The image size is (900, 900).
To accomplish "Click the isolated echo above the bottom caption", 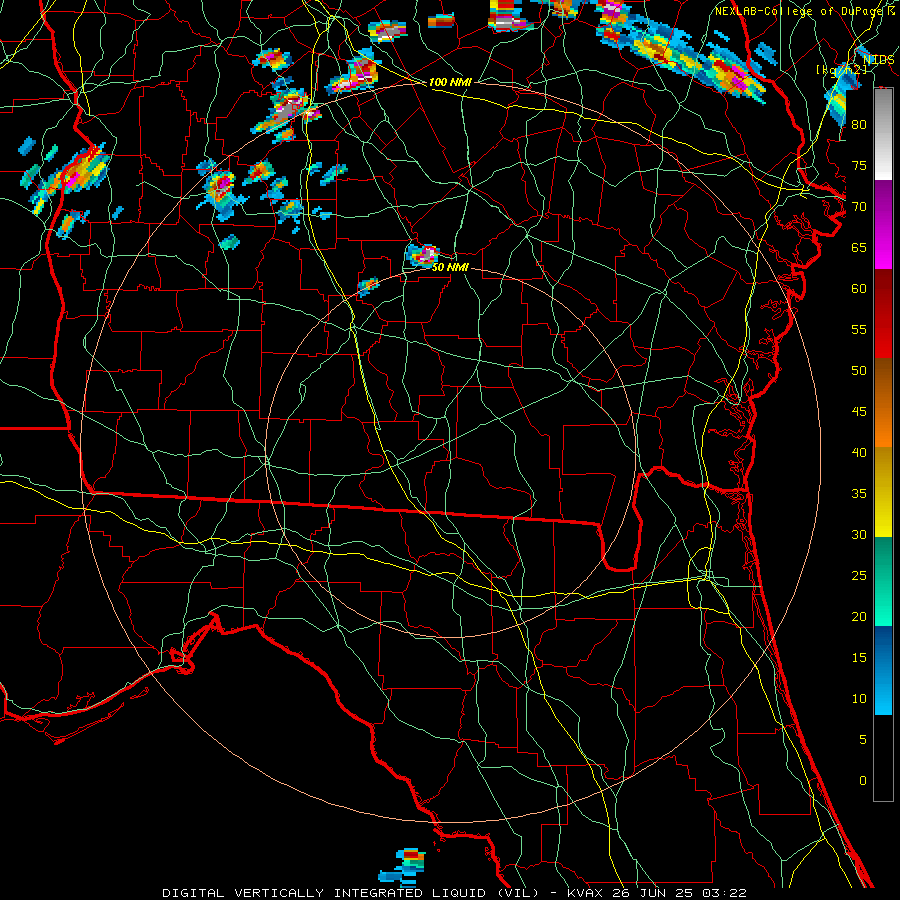I will click(x=403, y=867).
